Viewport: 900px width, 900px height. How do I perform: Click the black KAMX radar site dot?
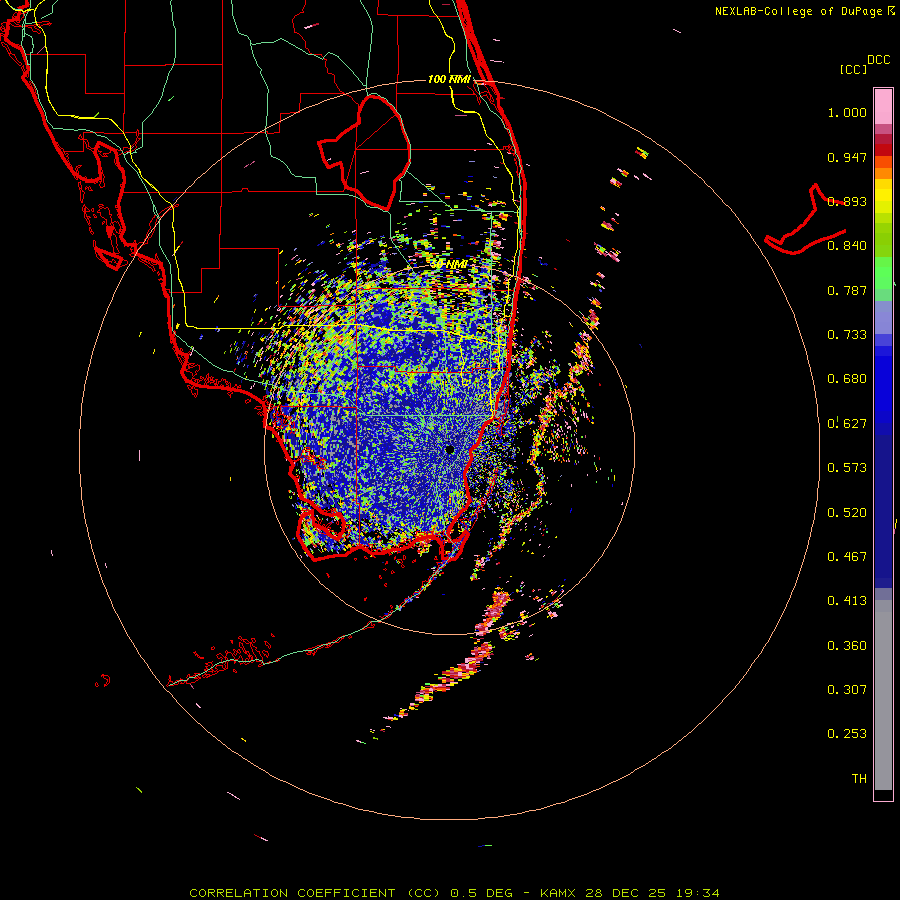[x=449, y=449]
